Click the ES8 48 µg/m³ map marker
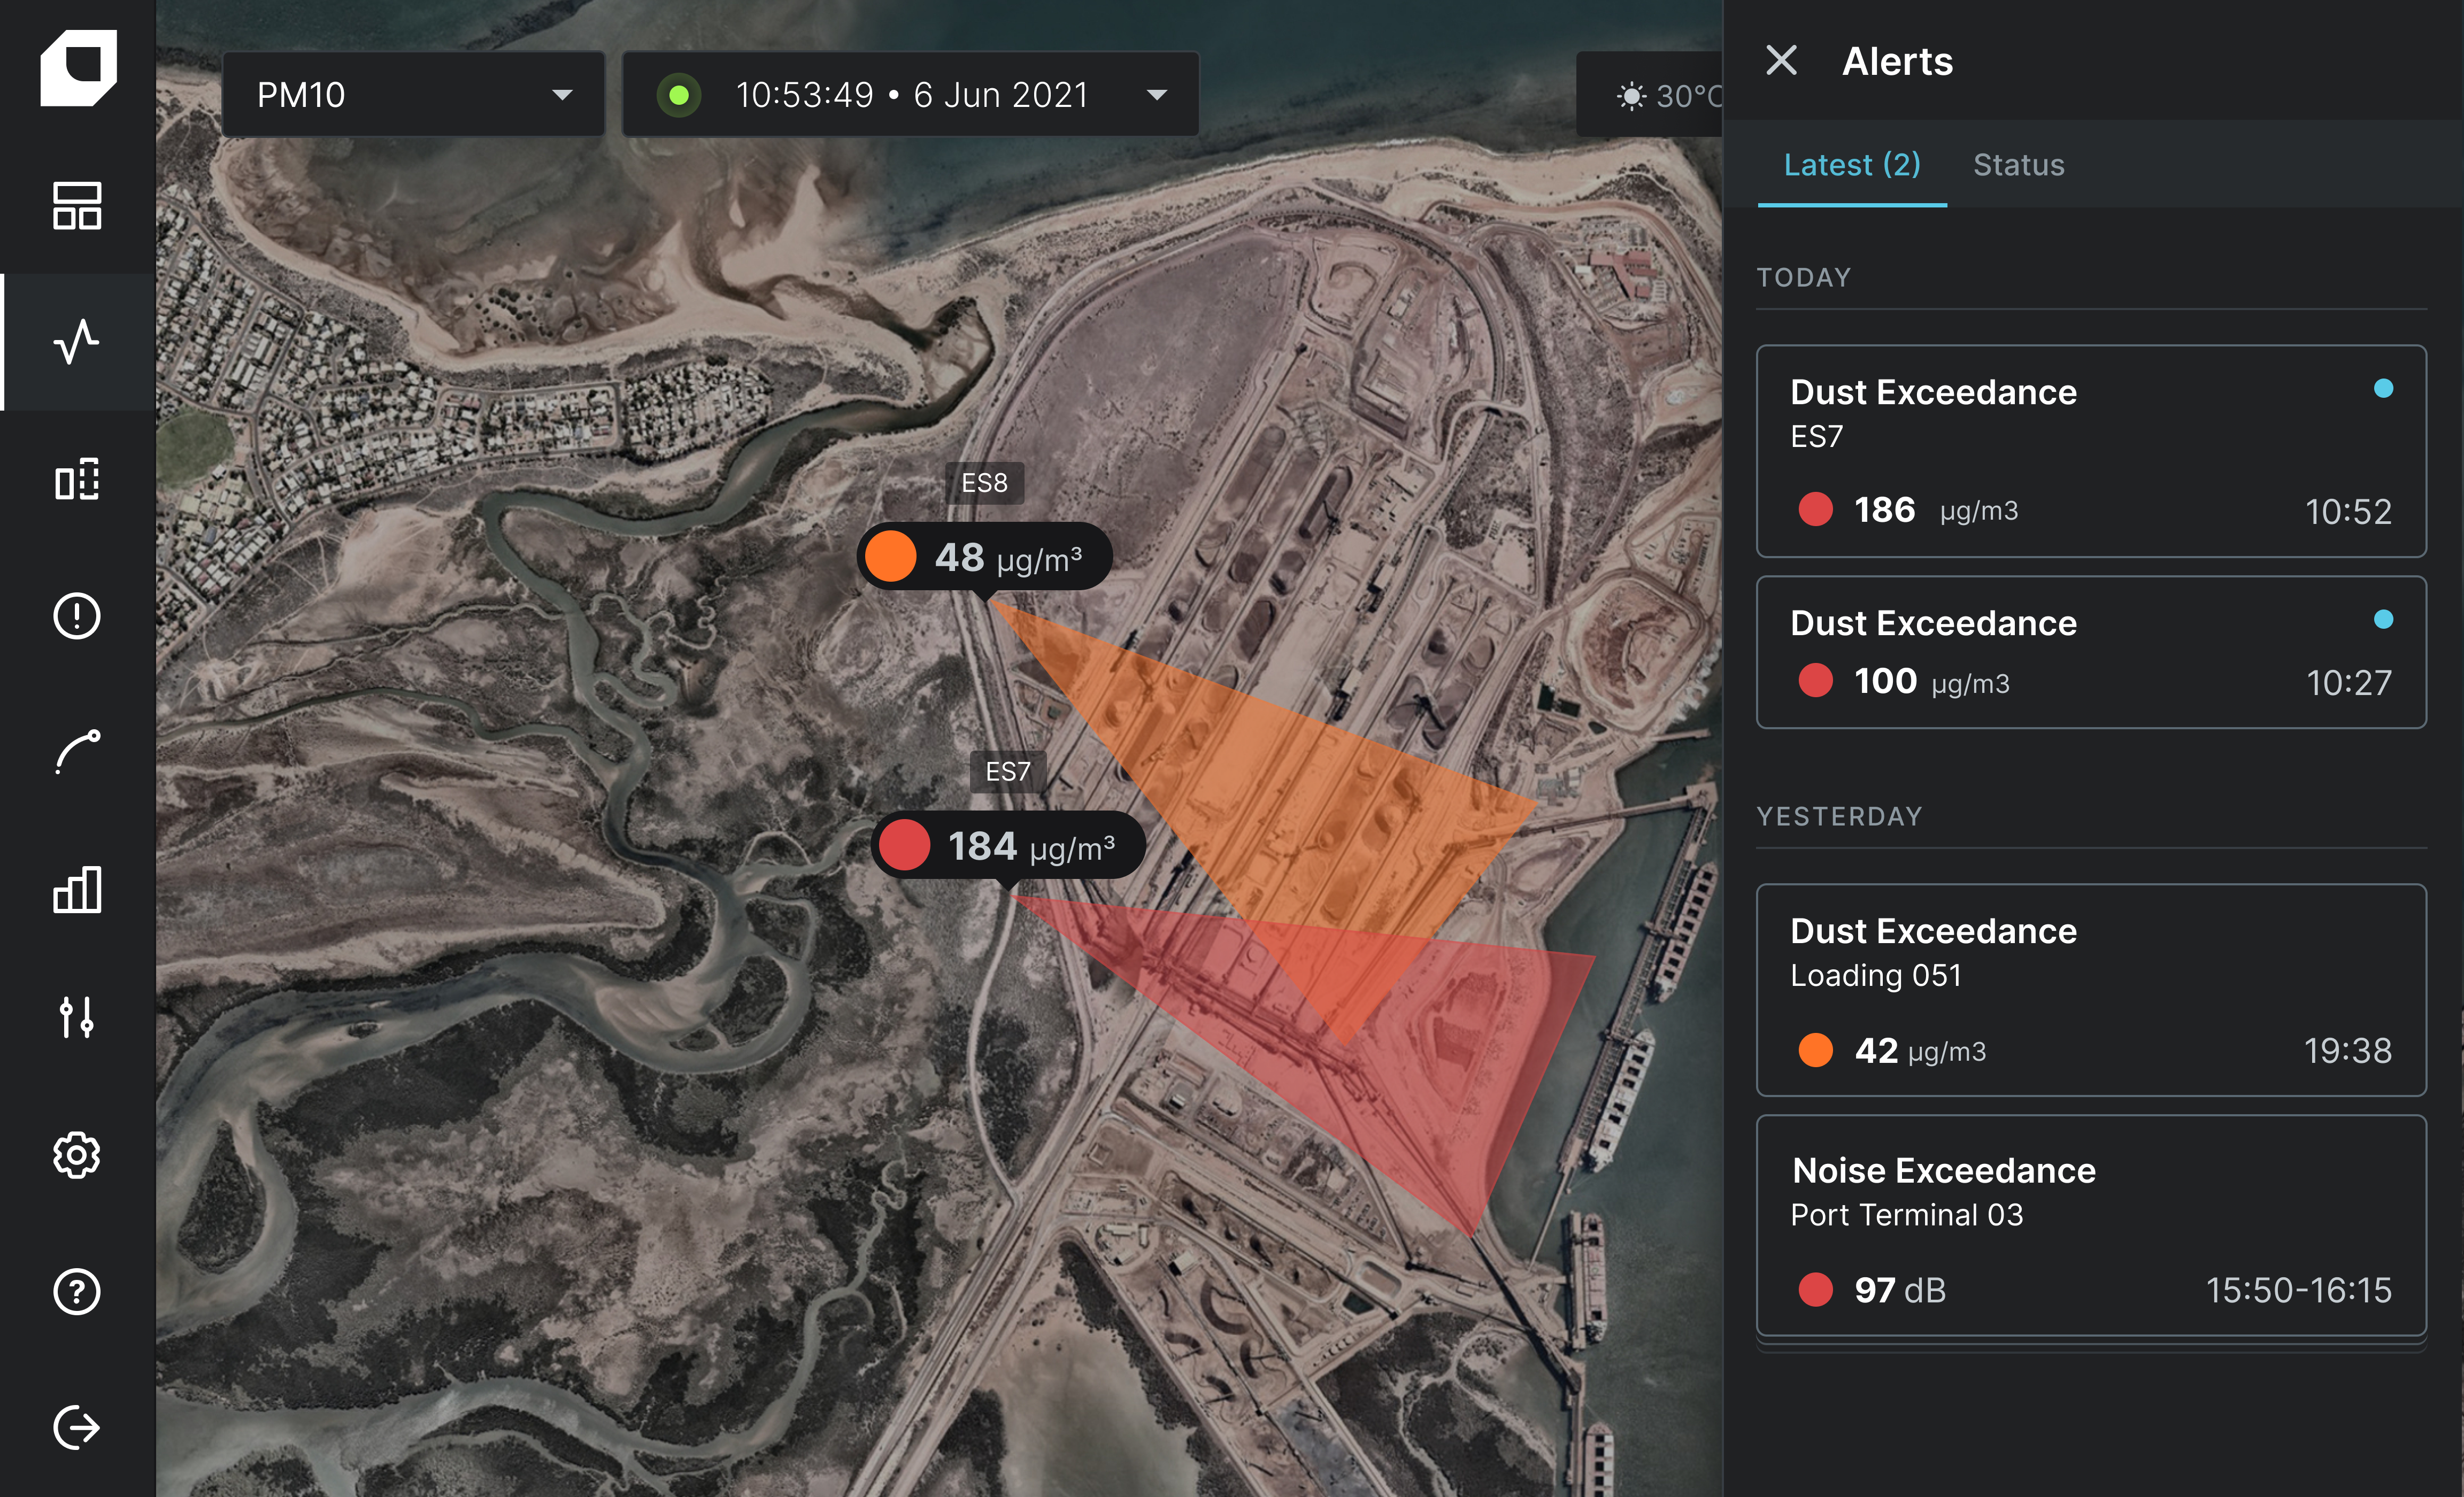2464x1497 pixels. point(984,557)
